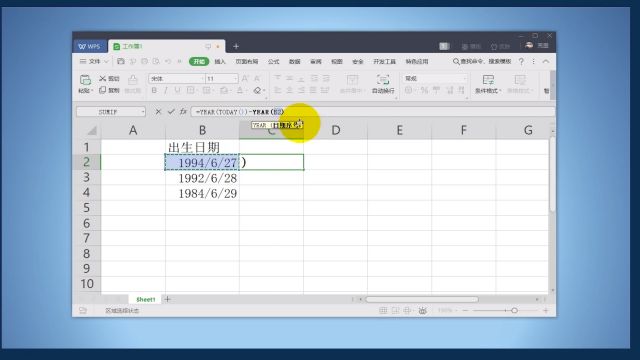640x360 pixels.
Task: Confirm the formula with the checkmark icon
Action: pos(171,111)
